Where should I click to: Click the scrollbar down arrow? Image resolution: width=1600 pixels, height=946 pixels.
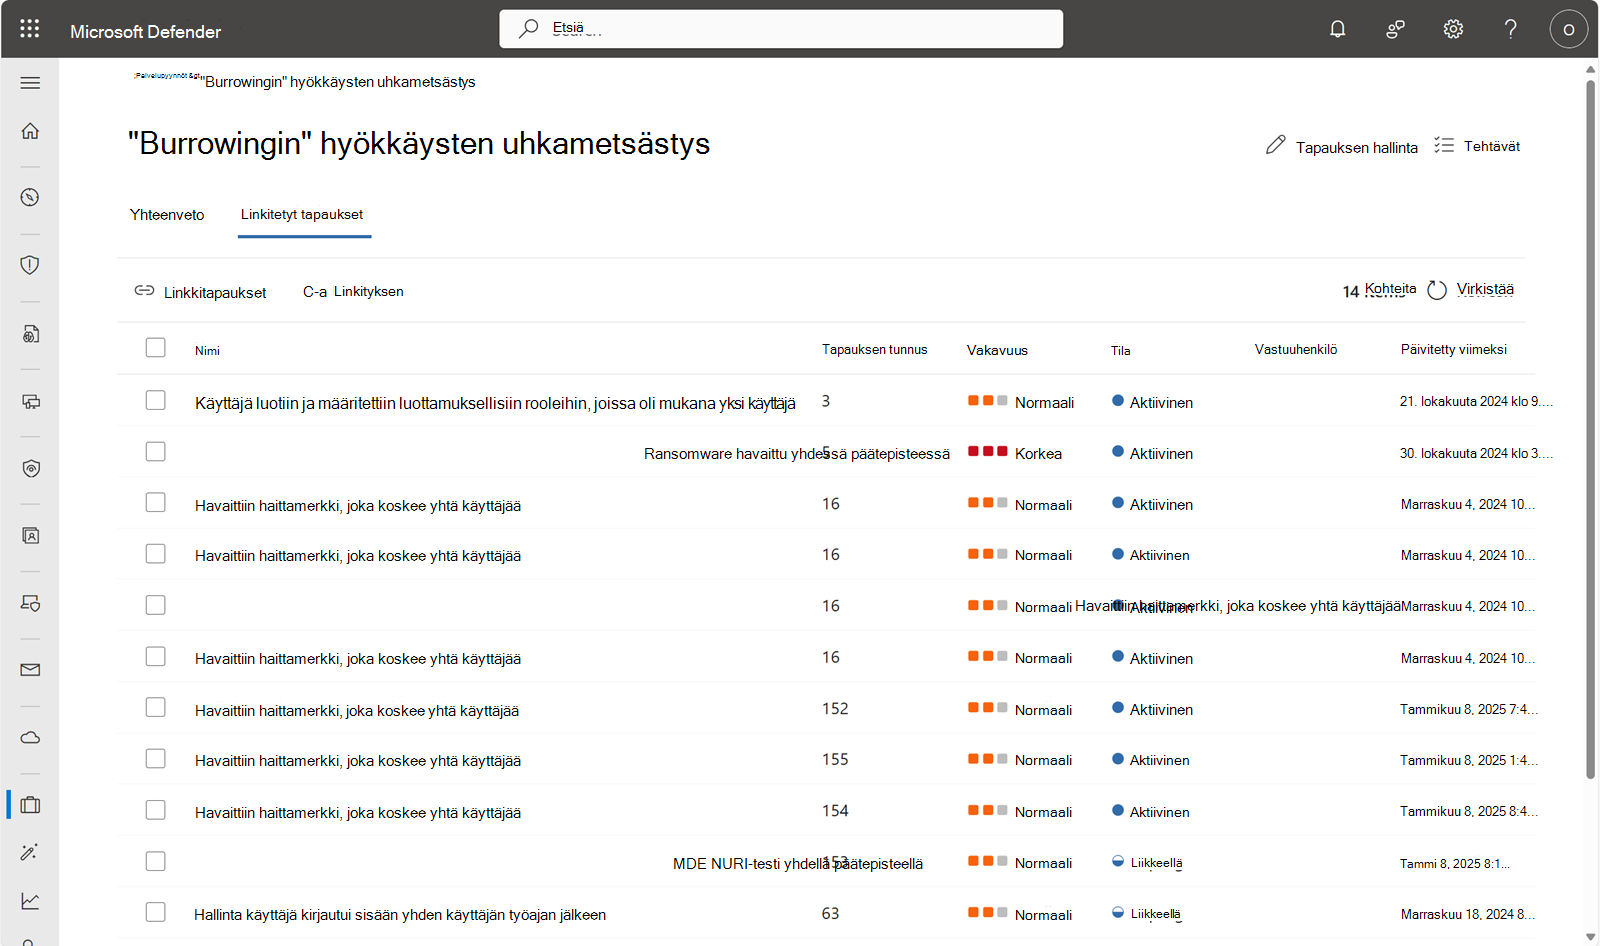(1590, 936)
